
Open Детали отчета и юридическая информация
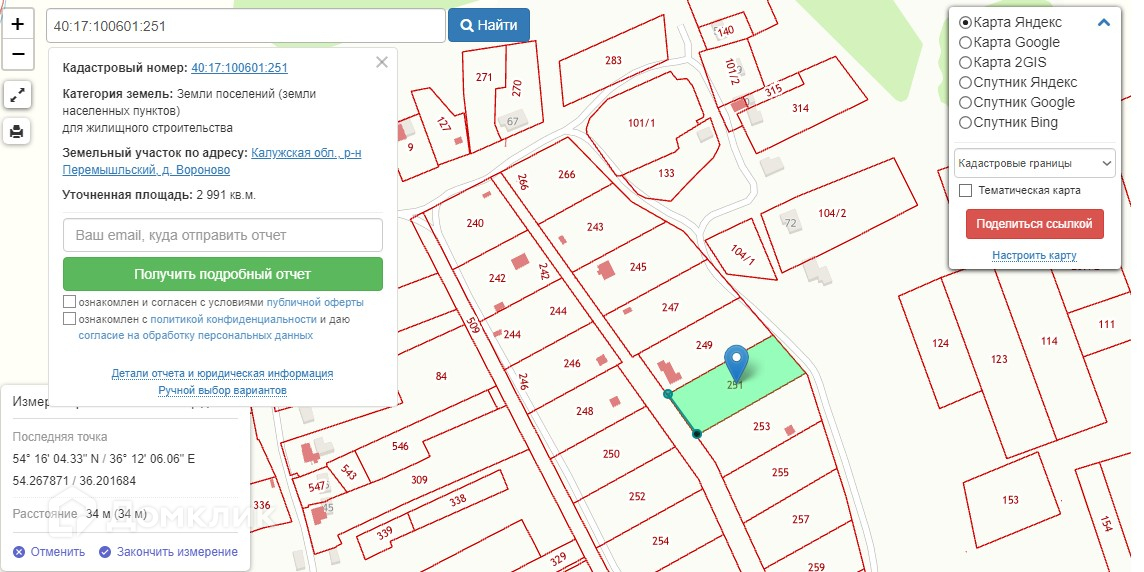pos(223,373)
